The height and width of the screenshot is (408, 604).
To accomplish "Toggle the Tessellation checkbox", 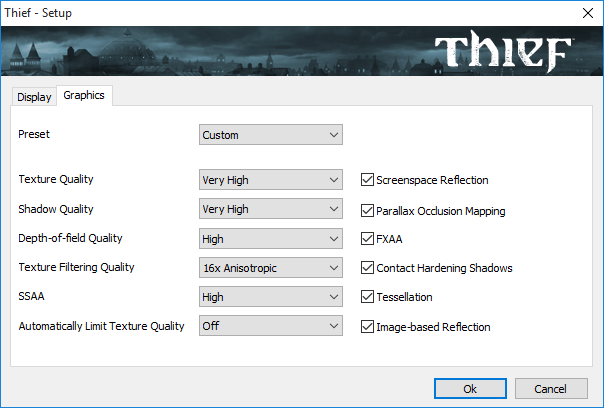I will point(367,297).
